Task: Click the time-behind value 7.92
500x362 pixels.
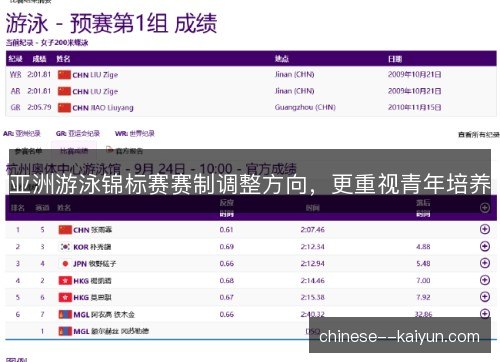Action: (x=423, y=297)
